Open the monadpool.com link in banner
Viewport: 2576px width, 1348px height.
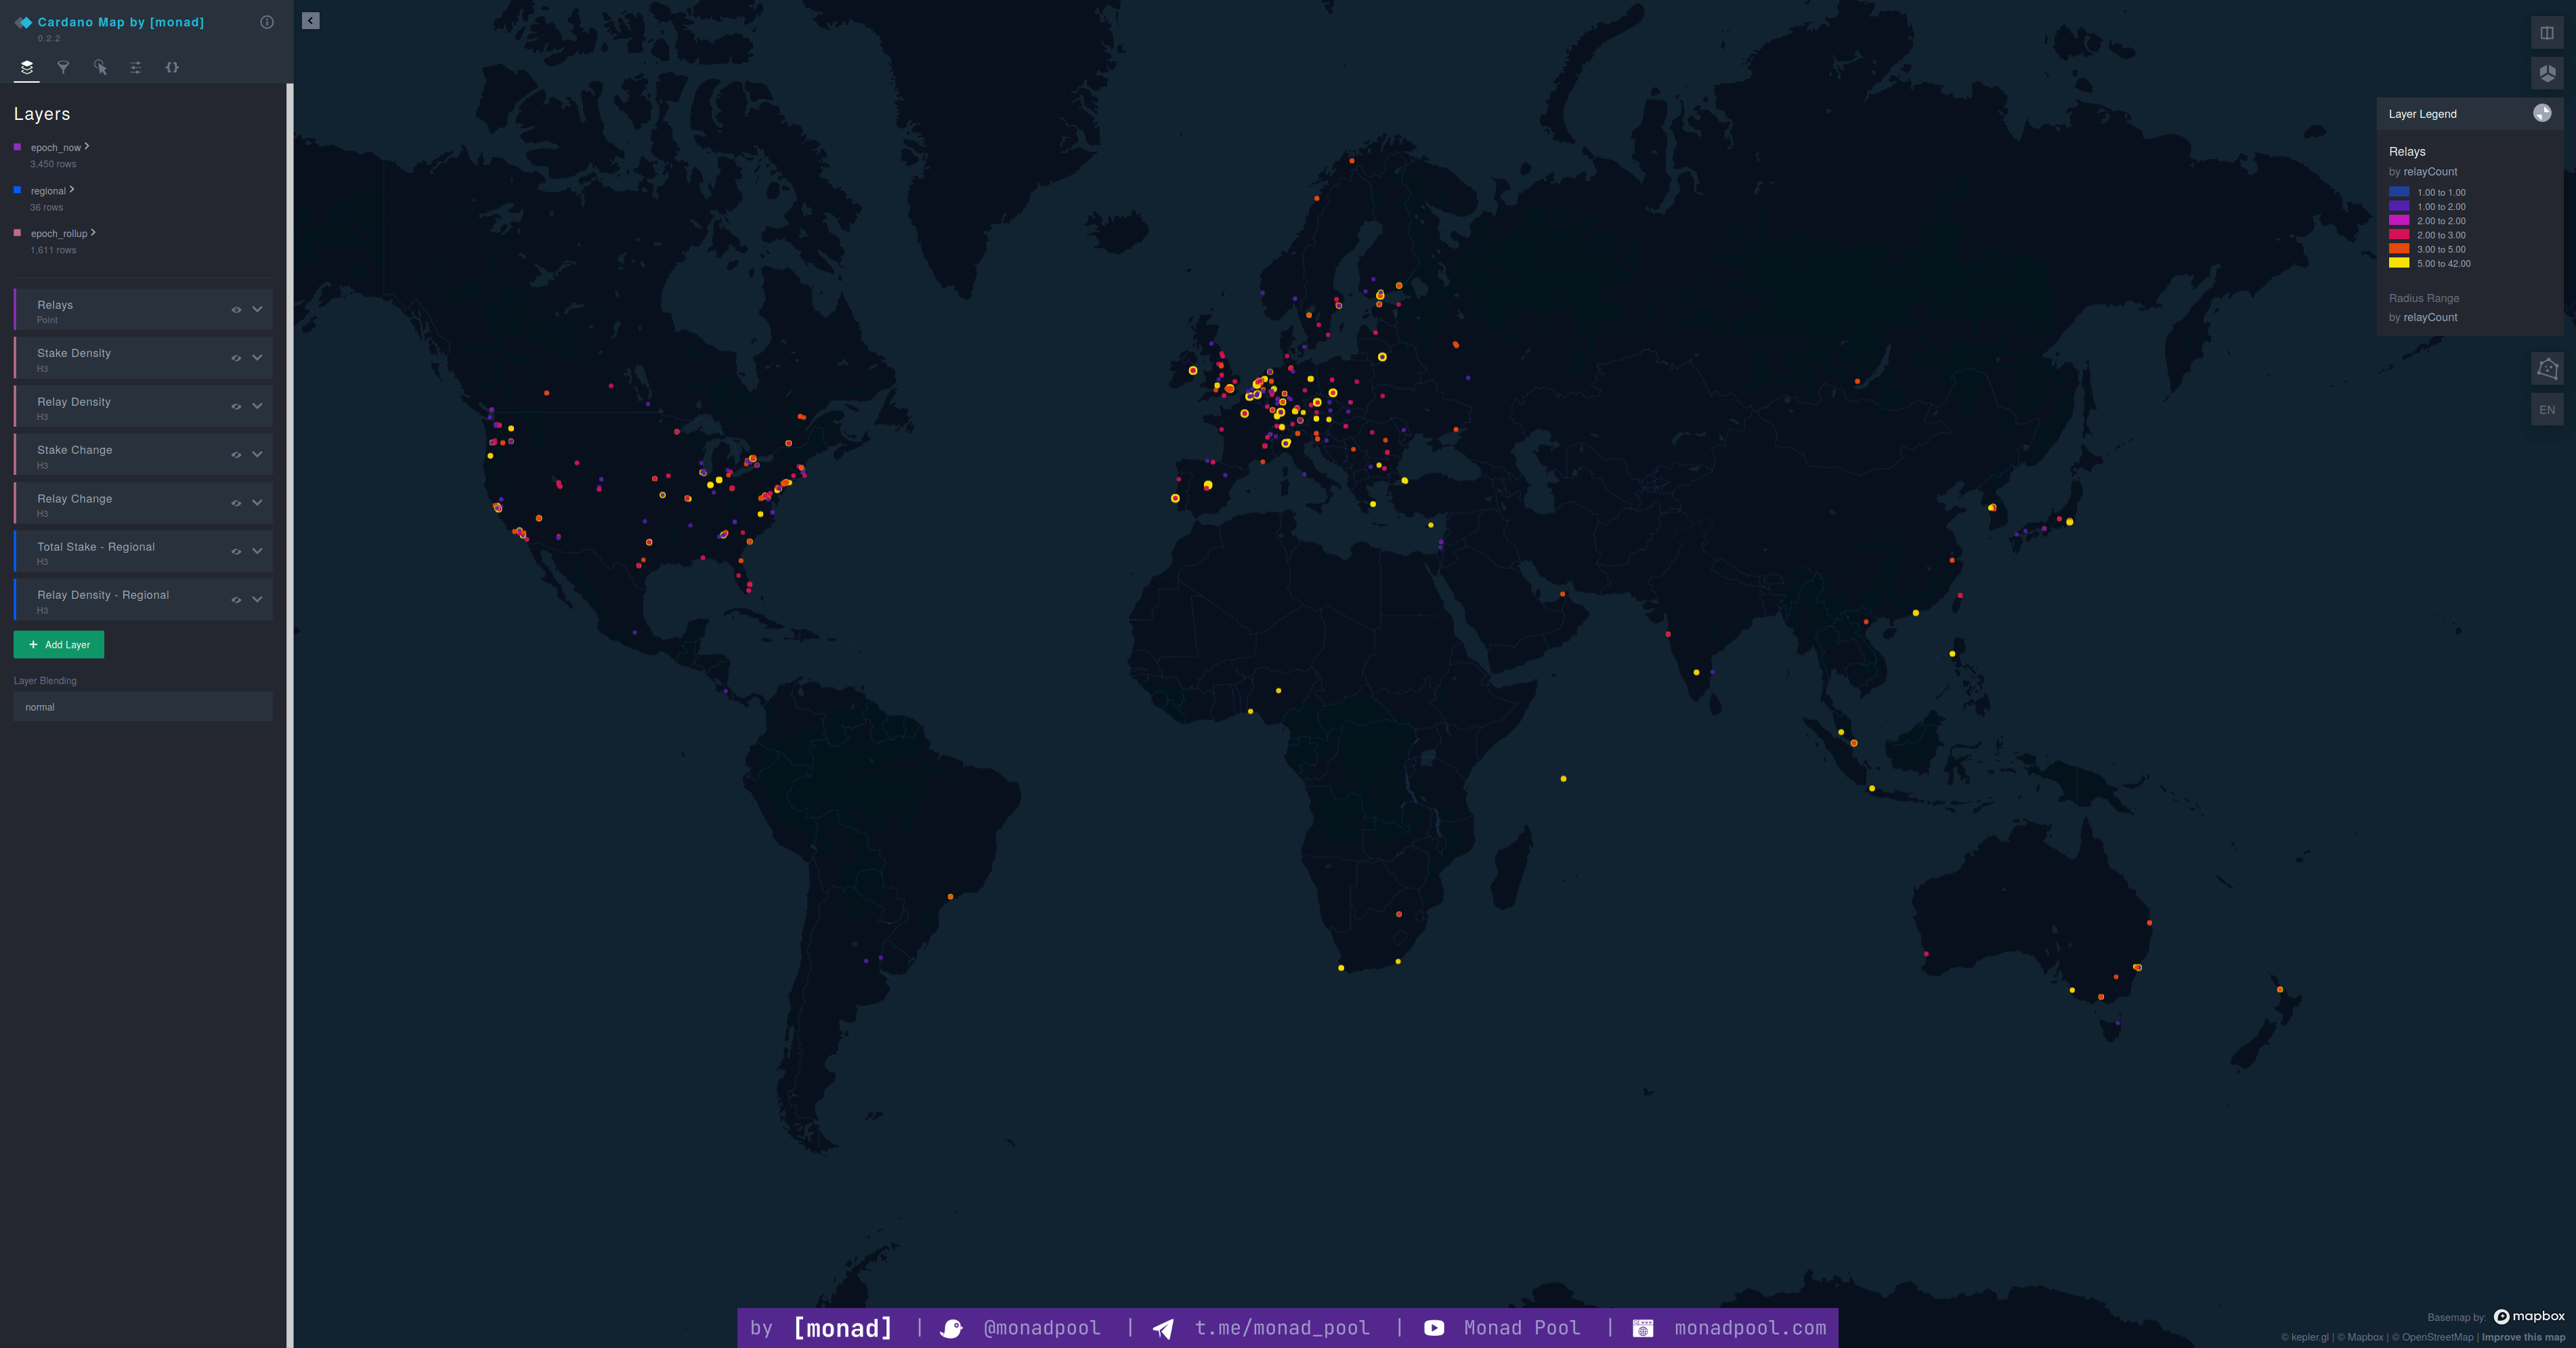pos(1749,1328)
